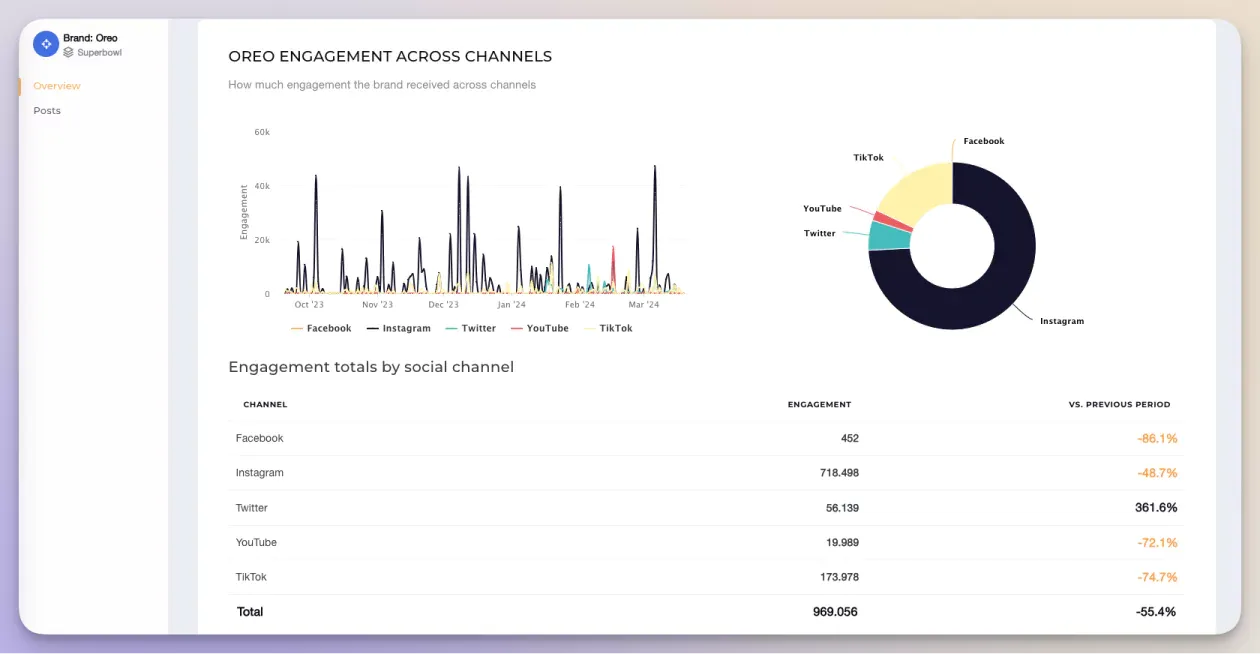1260x654 pixels.
Task: Click YouTube engagement value 19.989
Action: 842,542
